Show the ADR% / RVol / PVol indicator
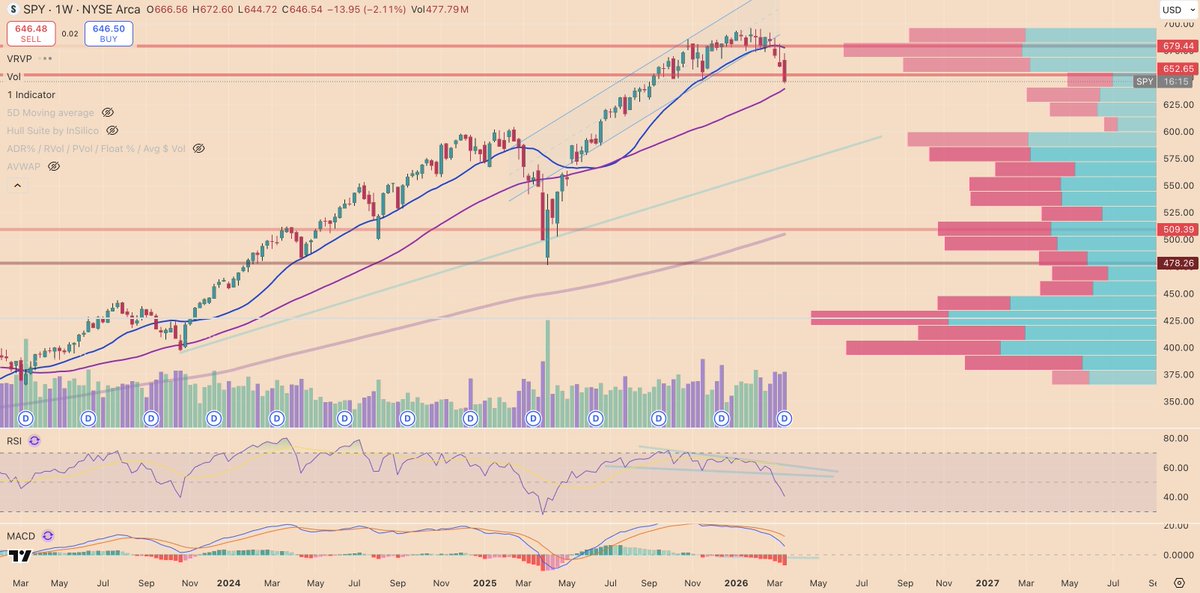Image resolution: width=1200 pixels, height=593 pixels. pos(198,148)
